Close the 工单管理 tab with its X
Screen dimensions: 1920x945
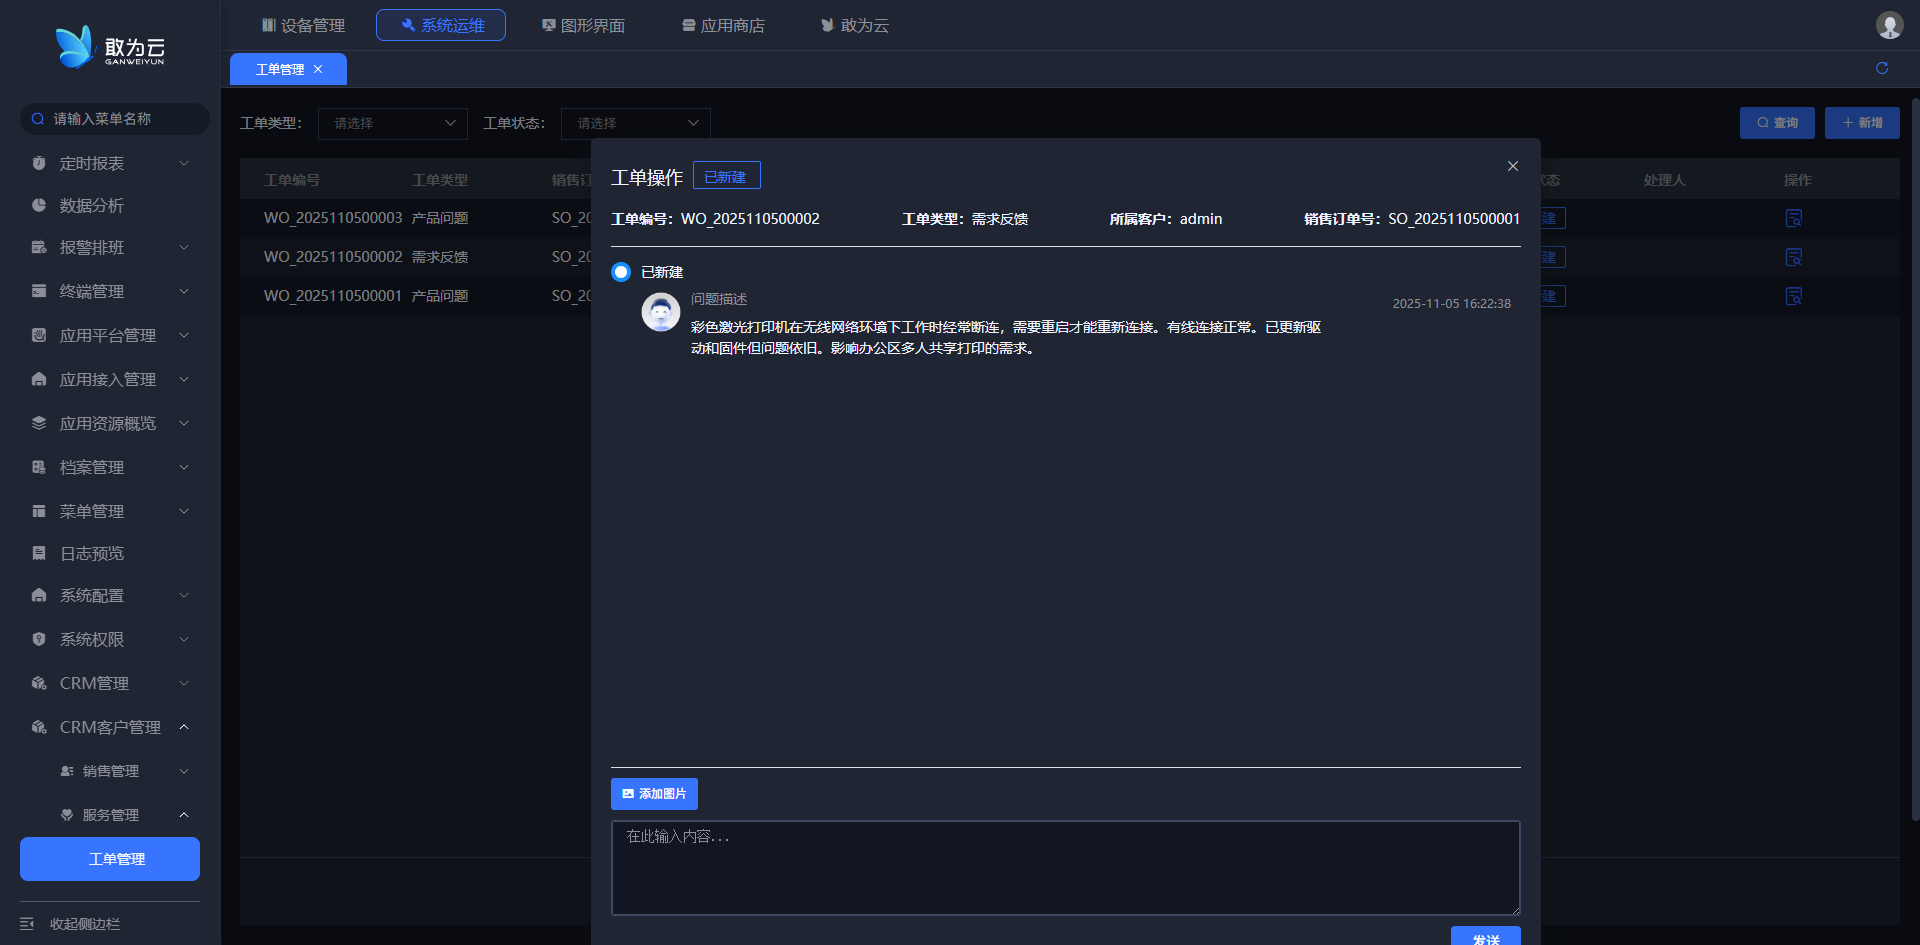coord(318,69)
